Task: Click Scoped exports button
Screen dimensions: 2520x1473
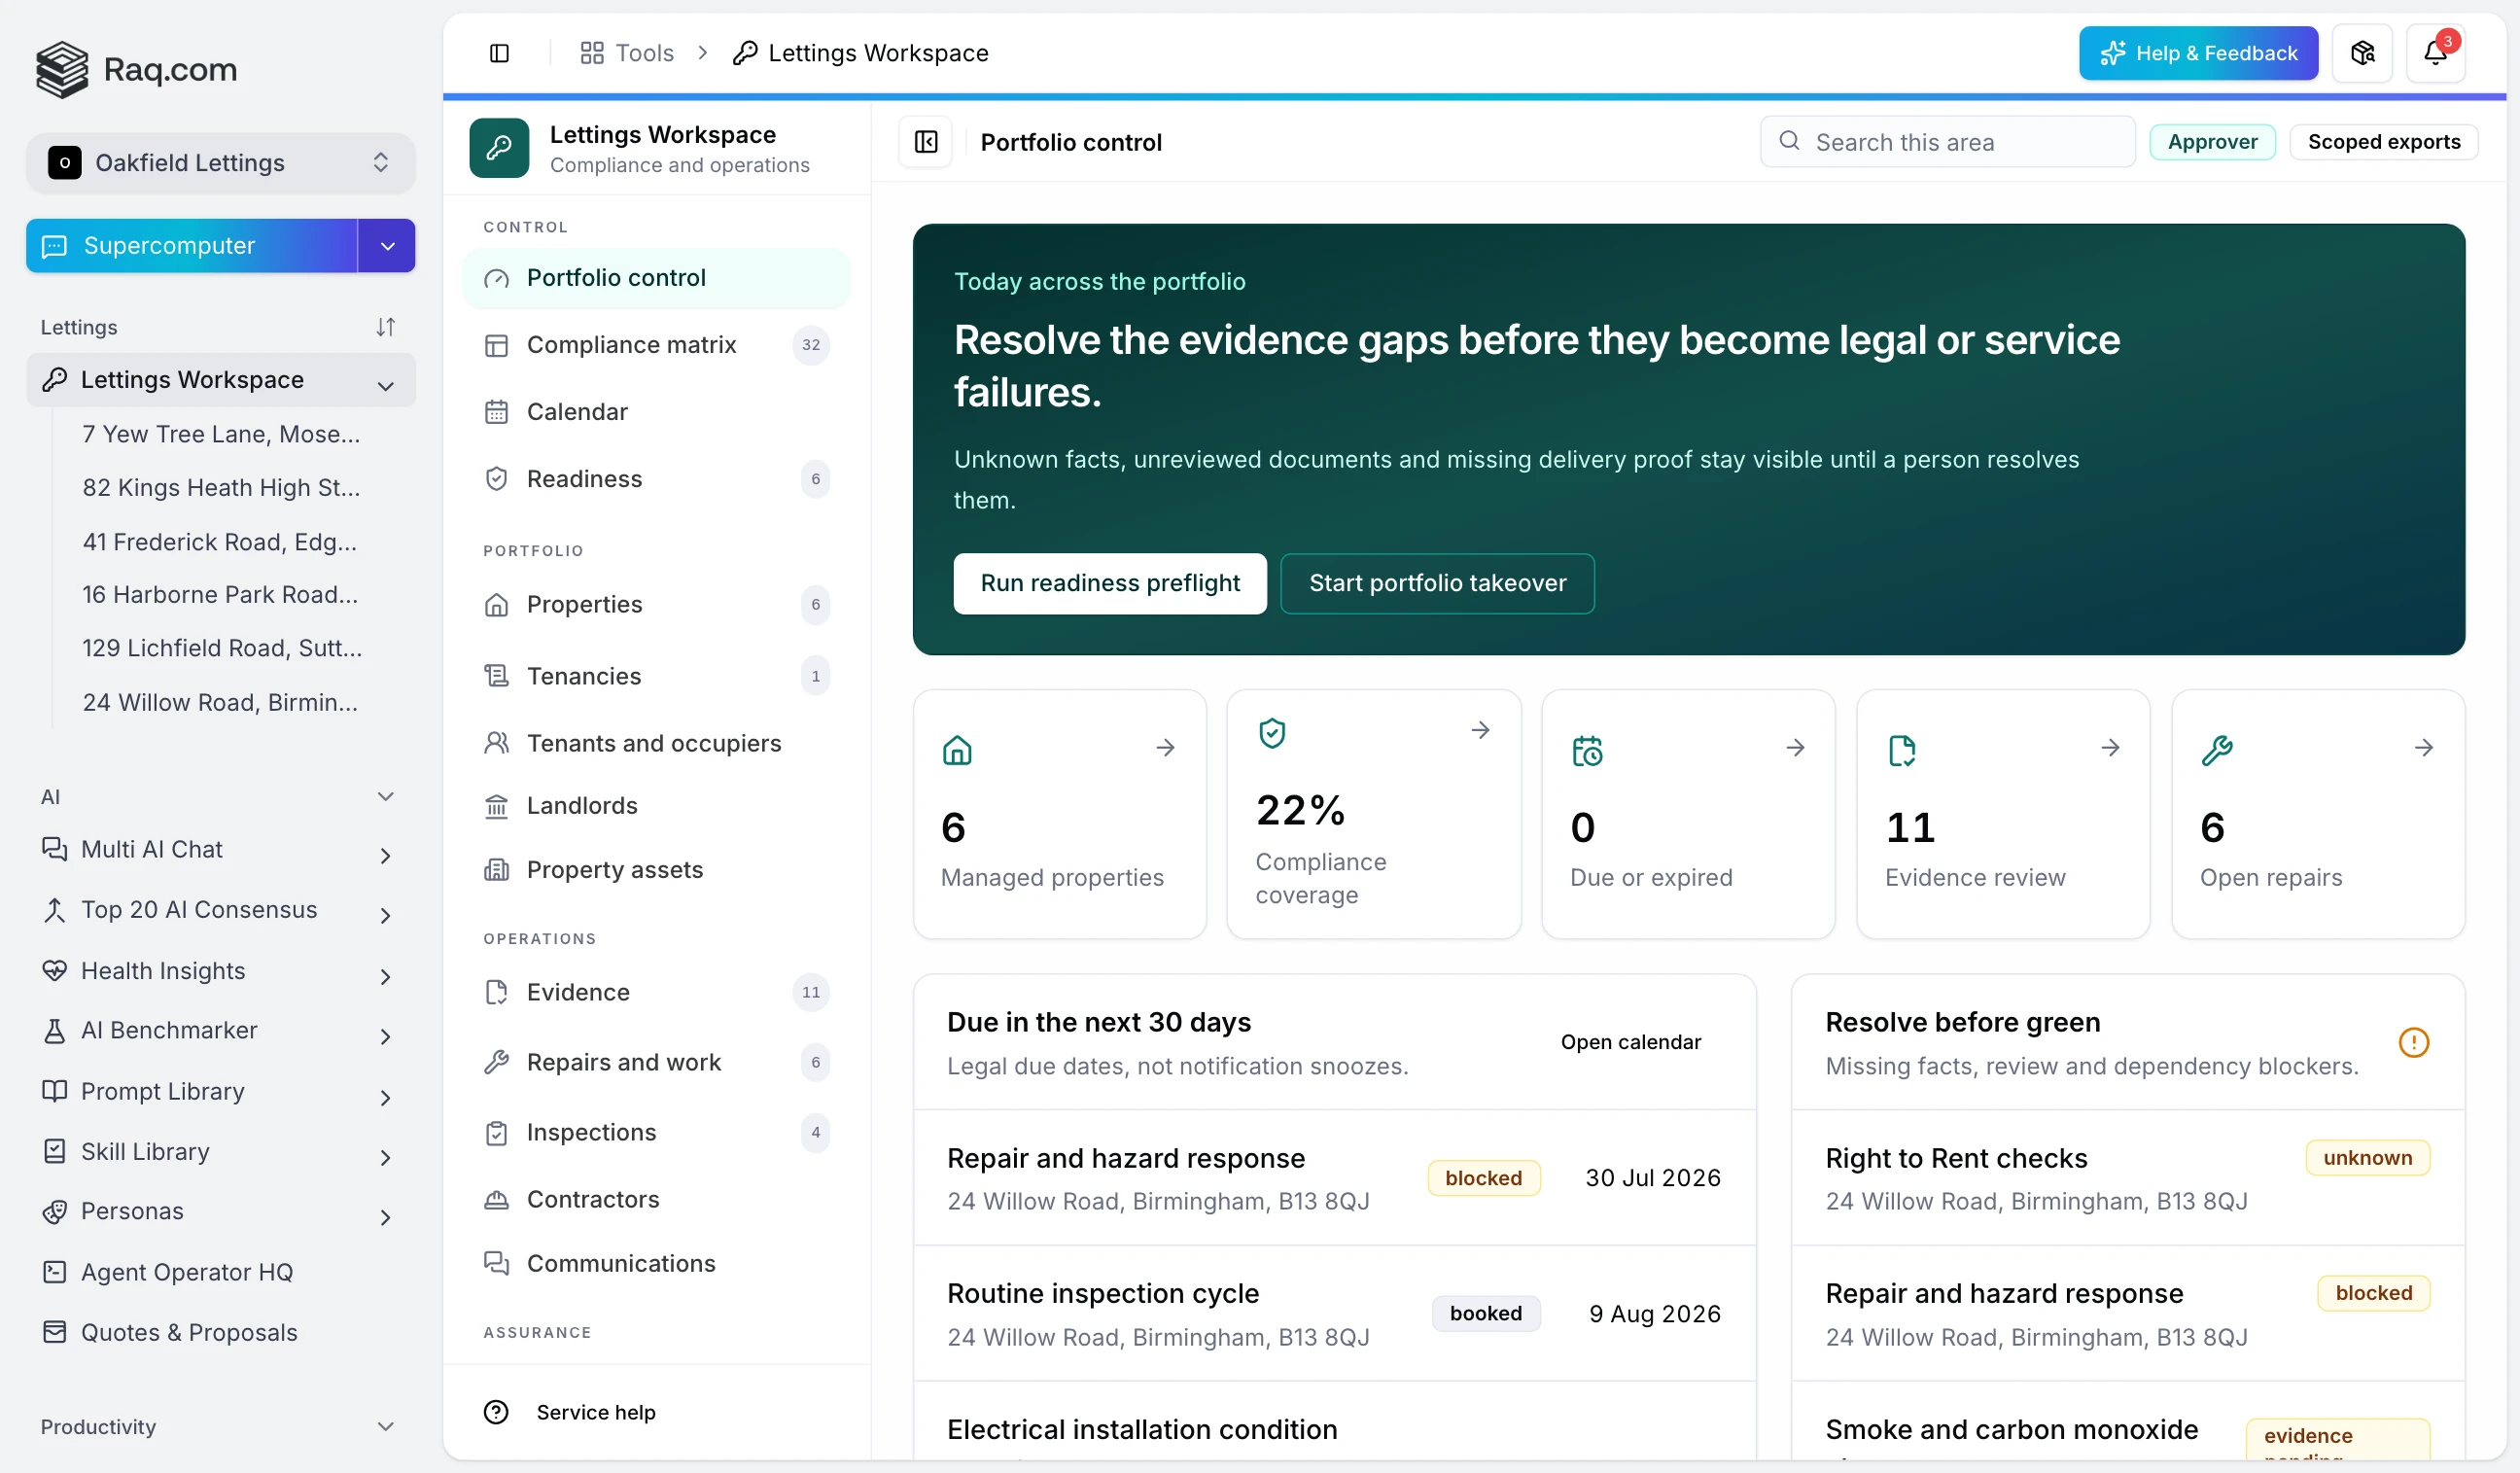Action: (x=2384, y=142)
